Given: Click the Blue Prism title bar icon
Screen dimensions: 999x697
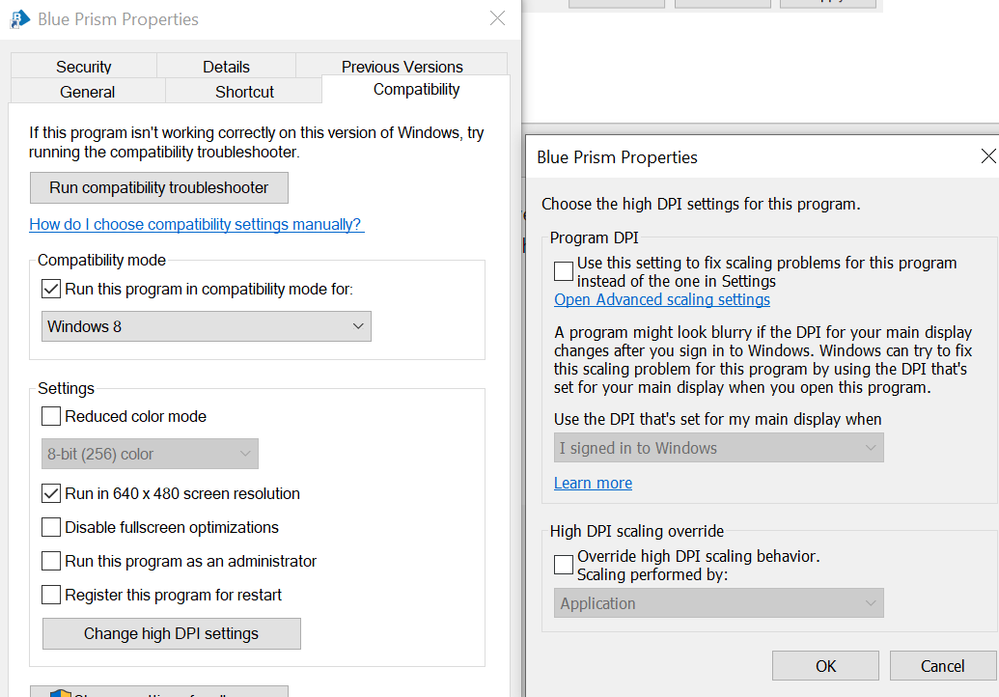Looking at the screenshot, I should (x=20, y=19).
